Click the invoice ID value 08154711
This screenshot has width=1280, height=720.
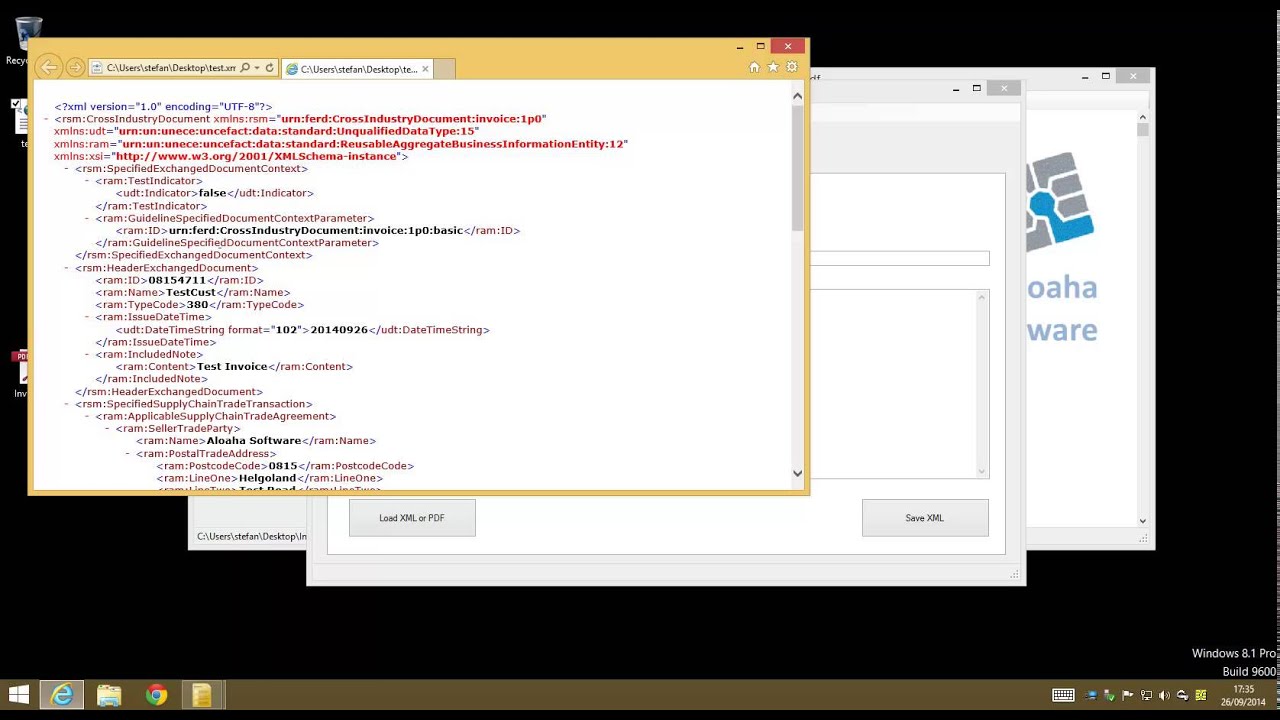(177, 280)
